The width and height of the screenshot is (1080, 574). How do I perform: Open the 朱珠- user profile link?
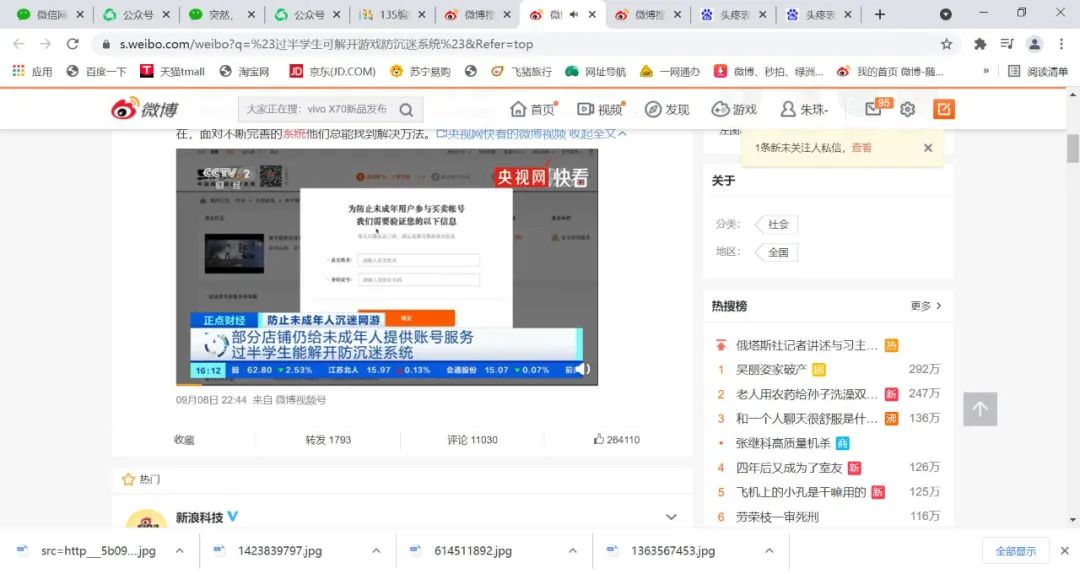pos(804,109)
